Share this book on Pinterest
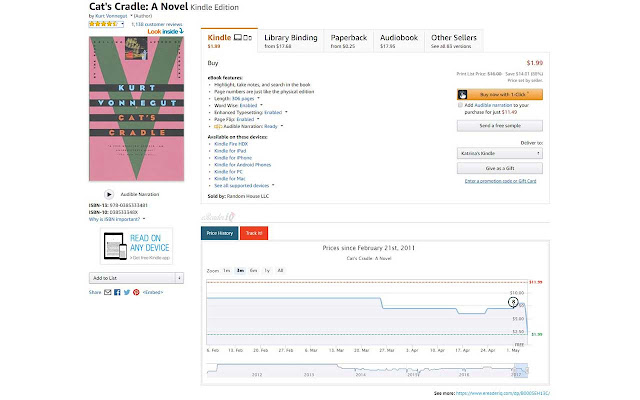Image resolution: width=640 pixels, height=400 pixels. [135, 292]
